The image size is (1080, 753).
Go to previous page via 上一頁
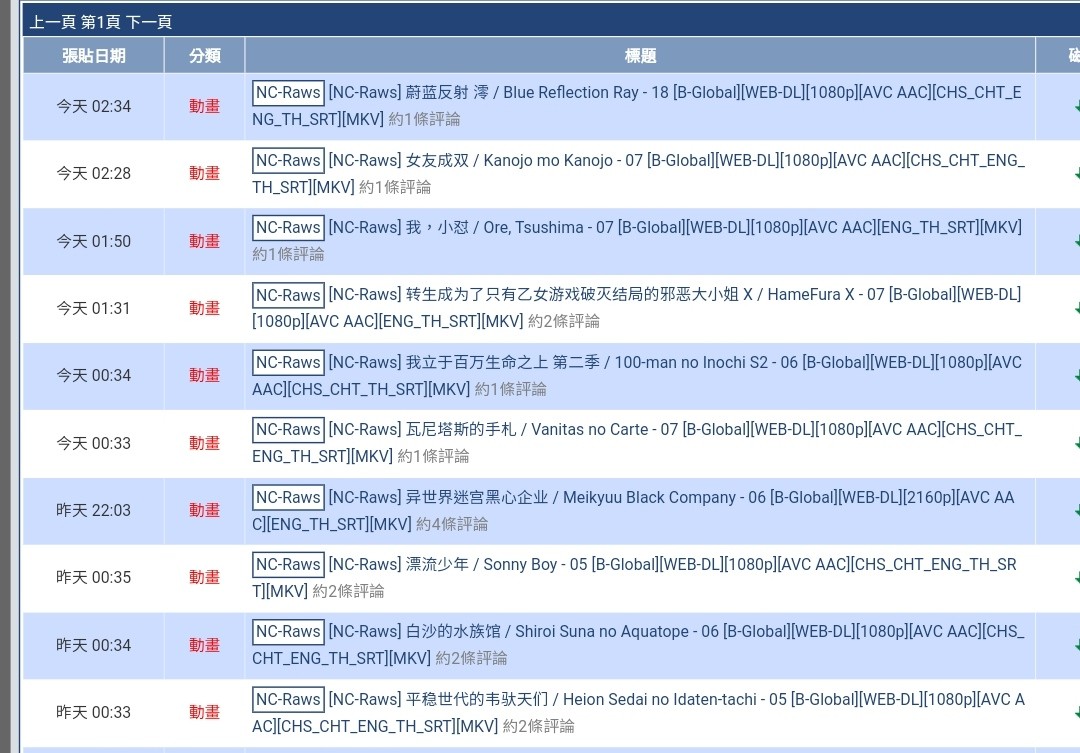click(52, 22)
